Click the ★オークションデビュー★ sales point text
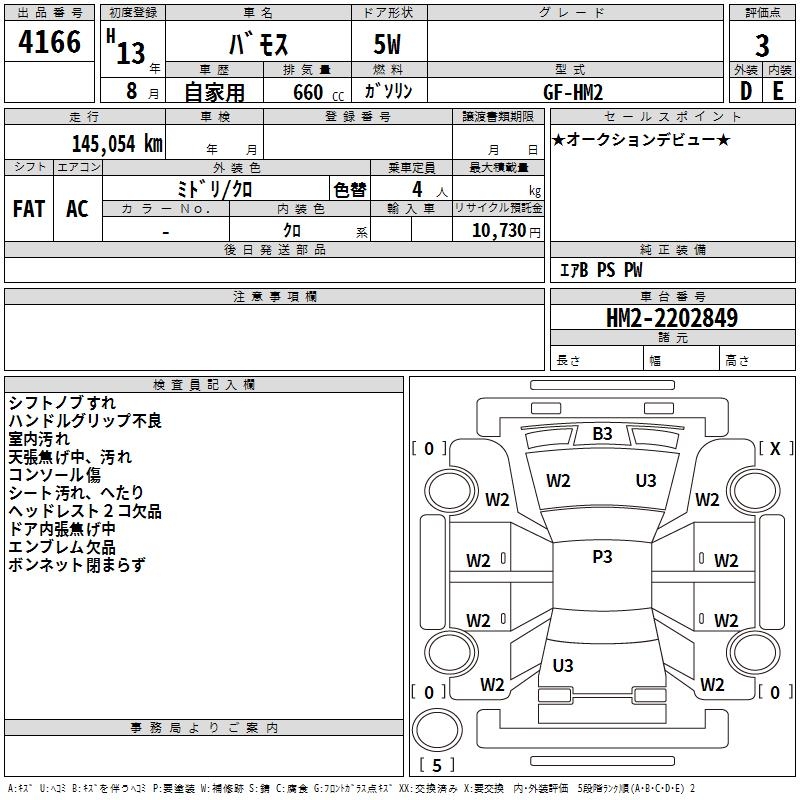 pos(641,140)
